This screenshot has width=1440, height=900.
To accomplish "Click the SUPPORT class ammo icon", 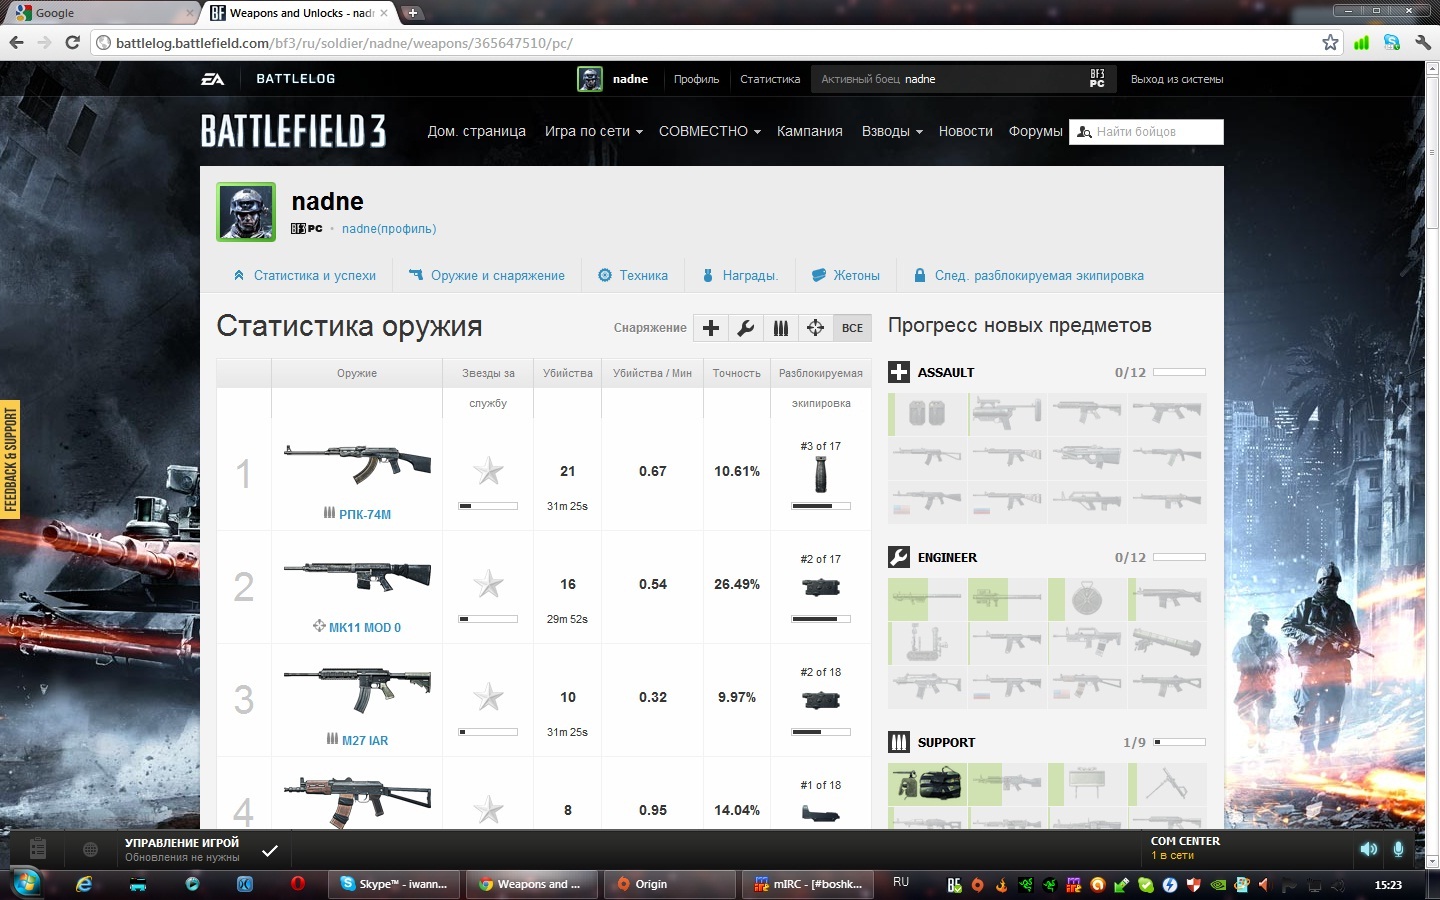I will tap(899, 742).
